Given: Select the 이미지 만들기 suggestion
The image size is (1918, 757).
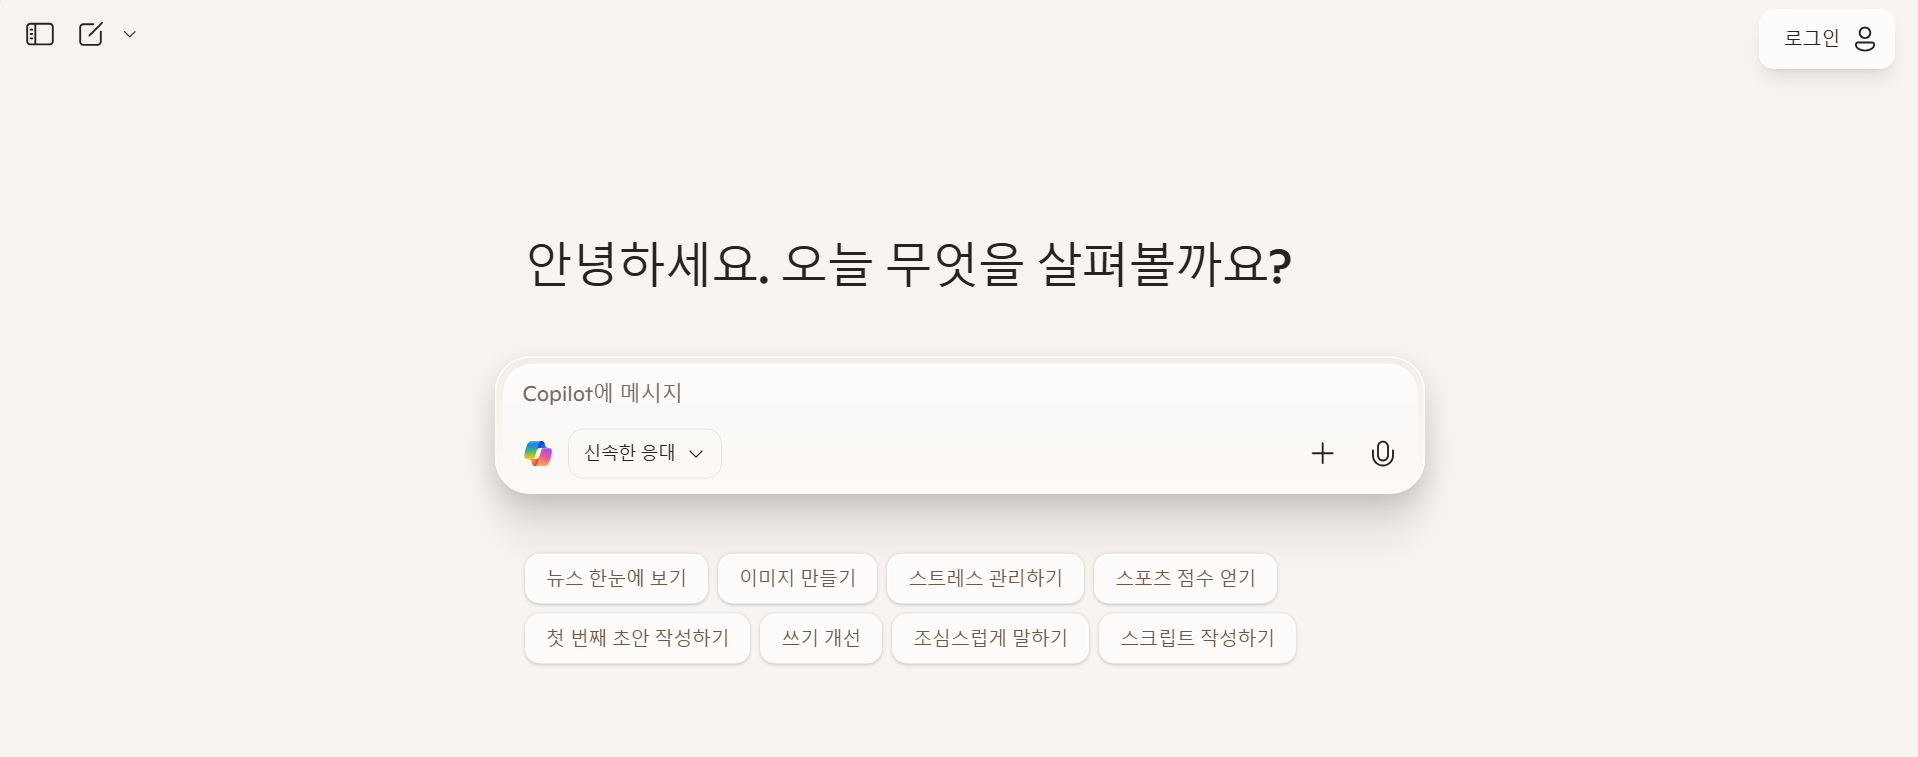Looking at the screenshot, I should click(797, 578).
